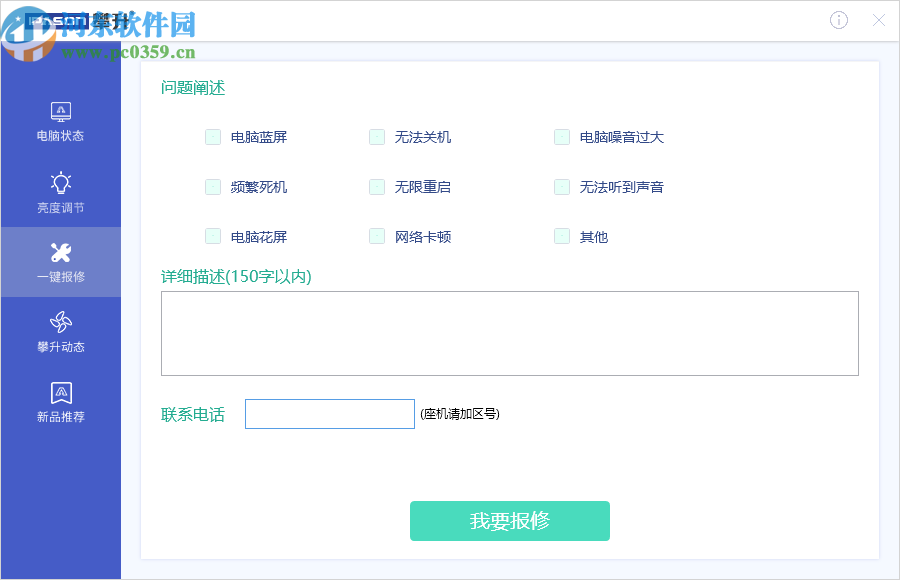Enable 无法听到声音 option
This screenshot has width=900, height=580.
point(562,187)
